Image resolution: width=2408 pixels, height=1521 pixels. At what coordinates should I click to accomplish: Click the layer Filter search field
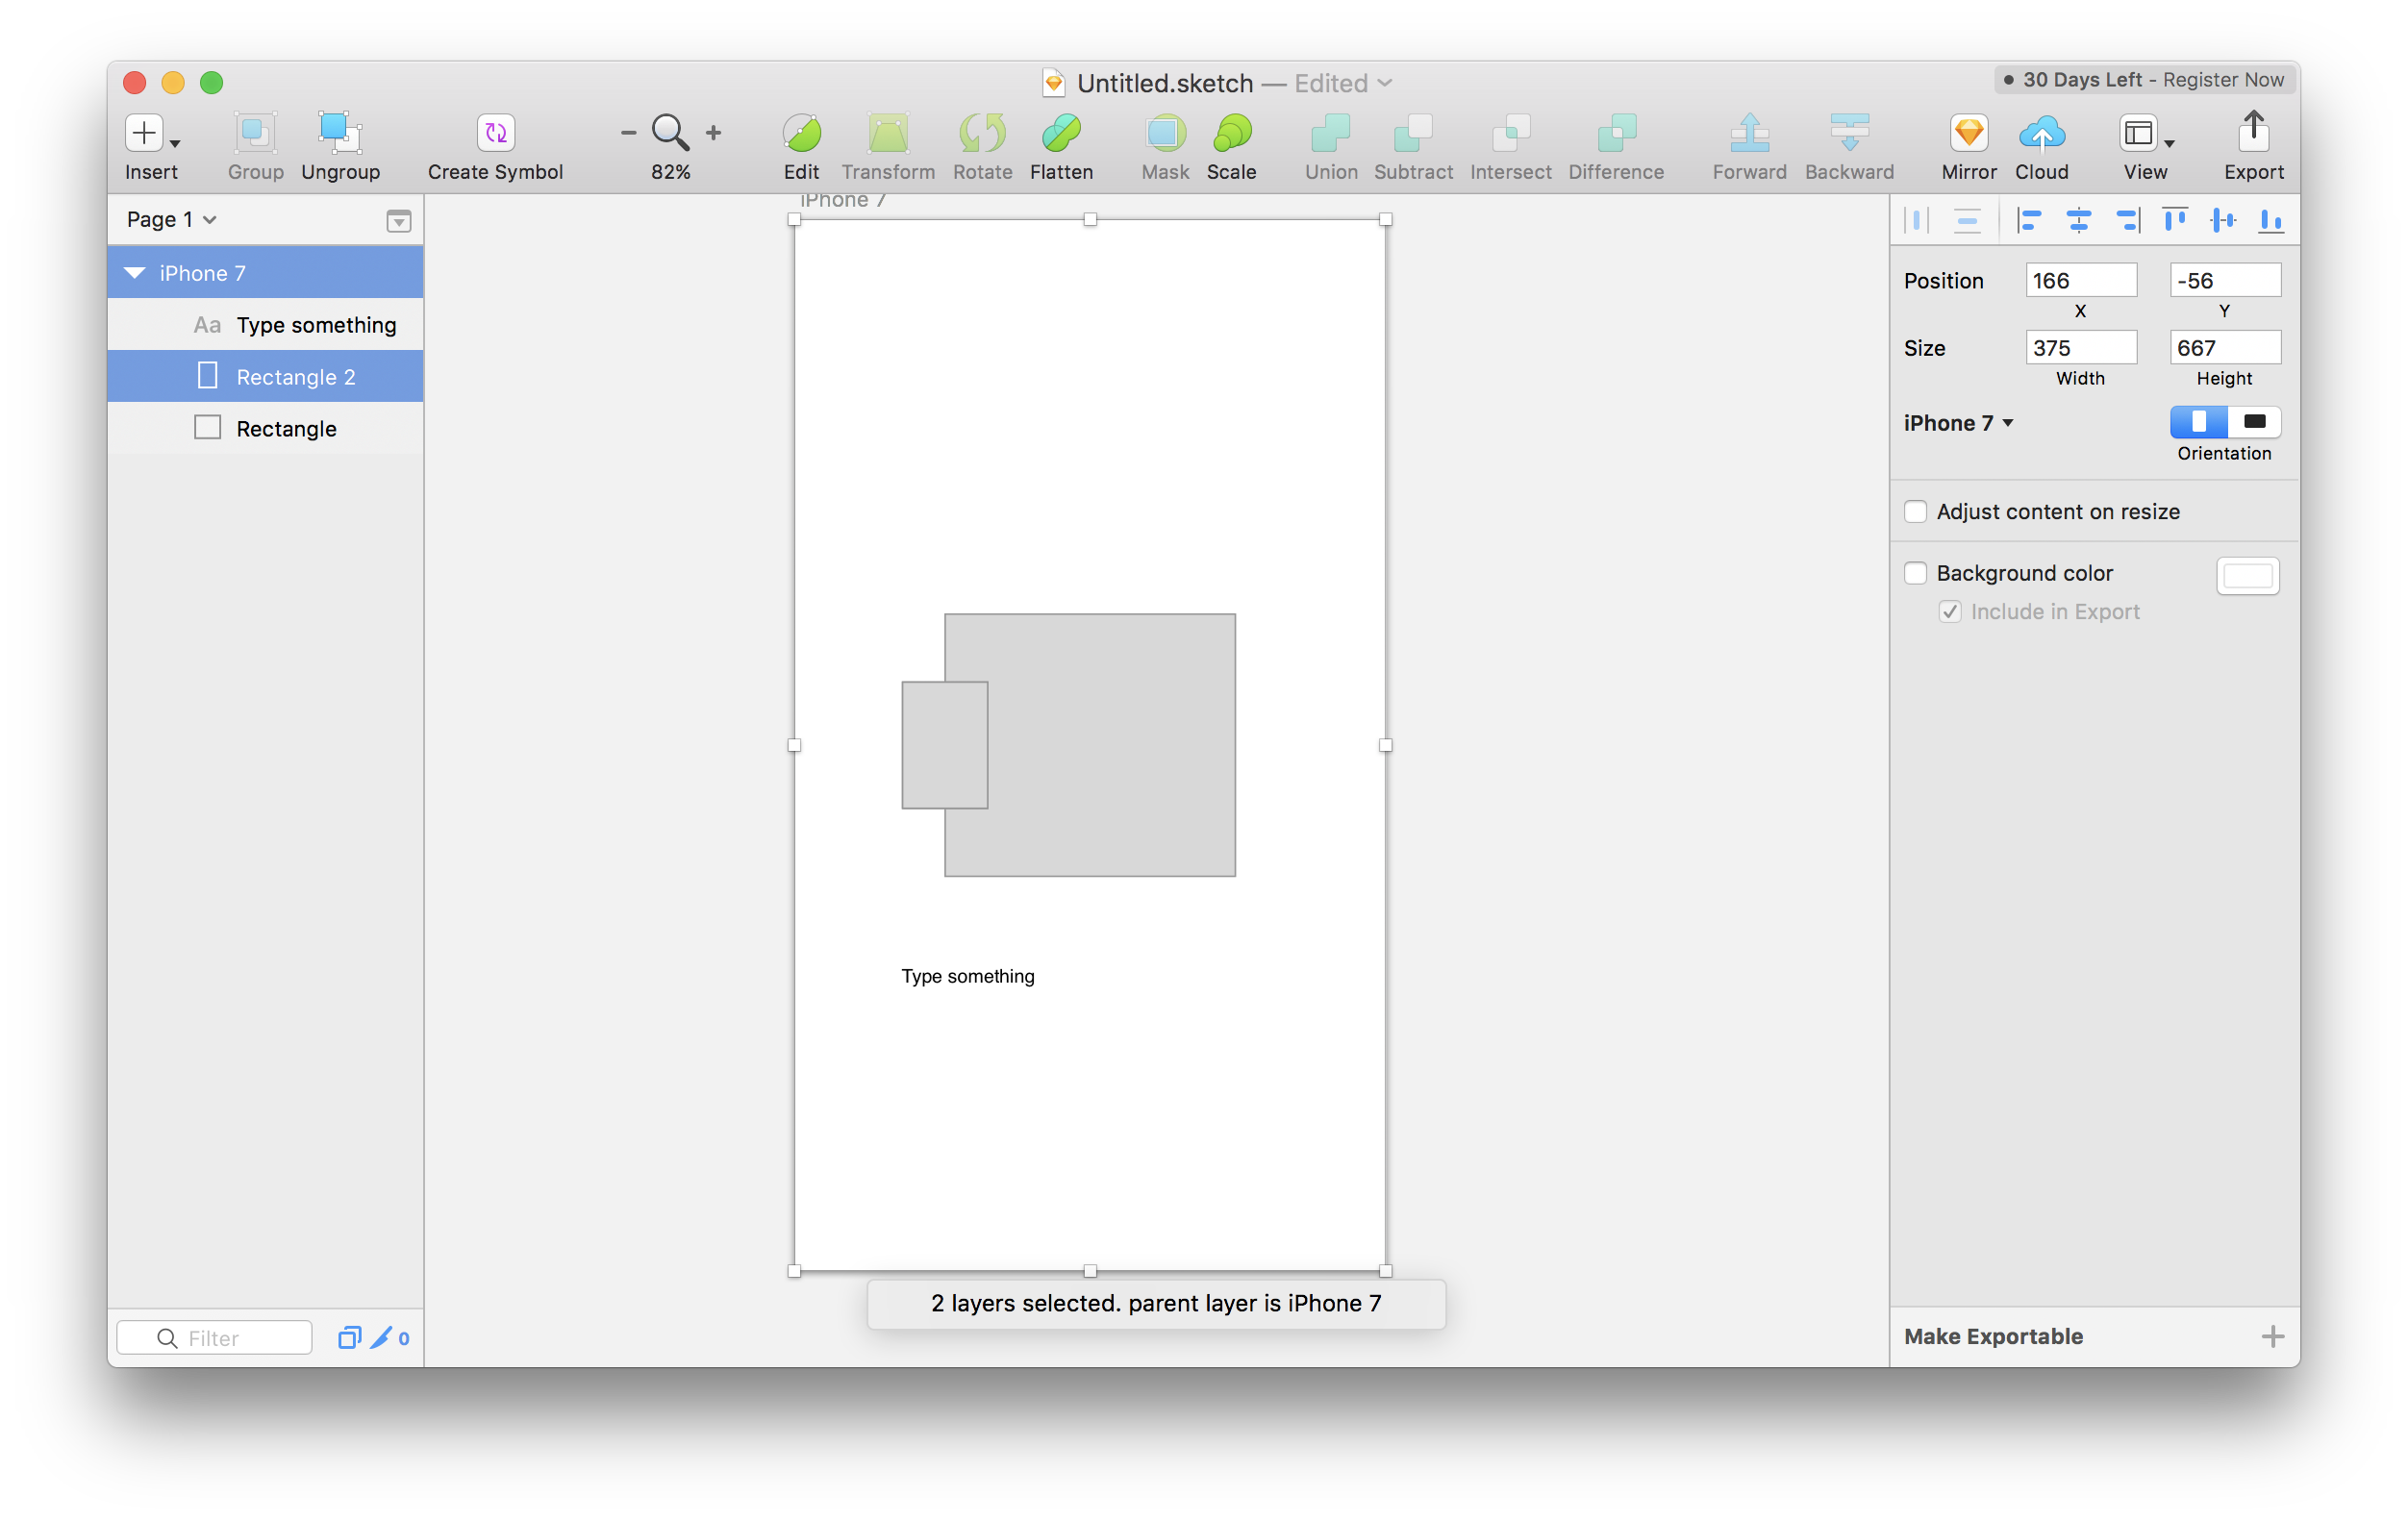point(214,1338)
